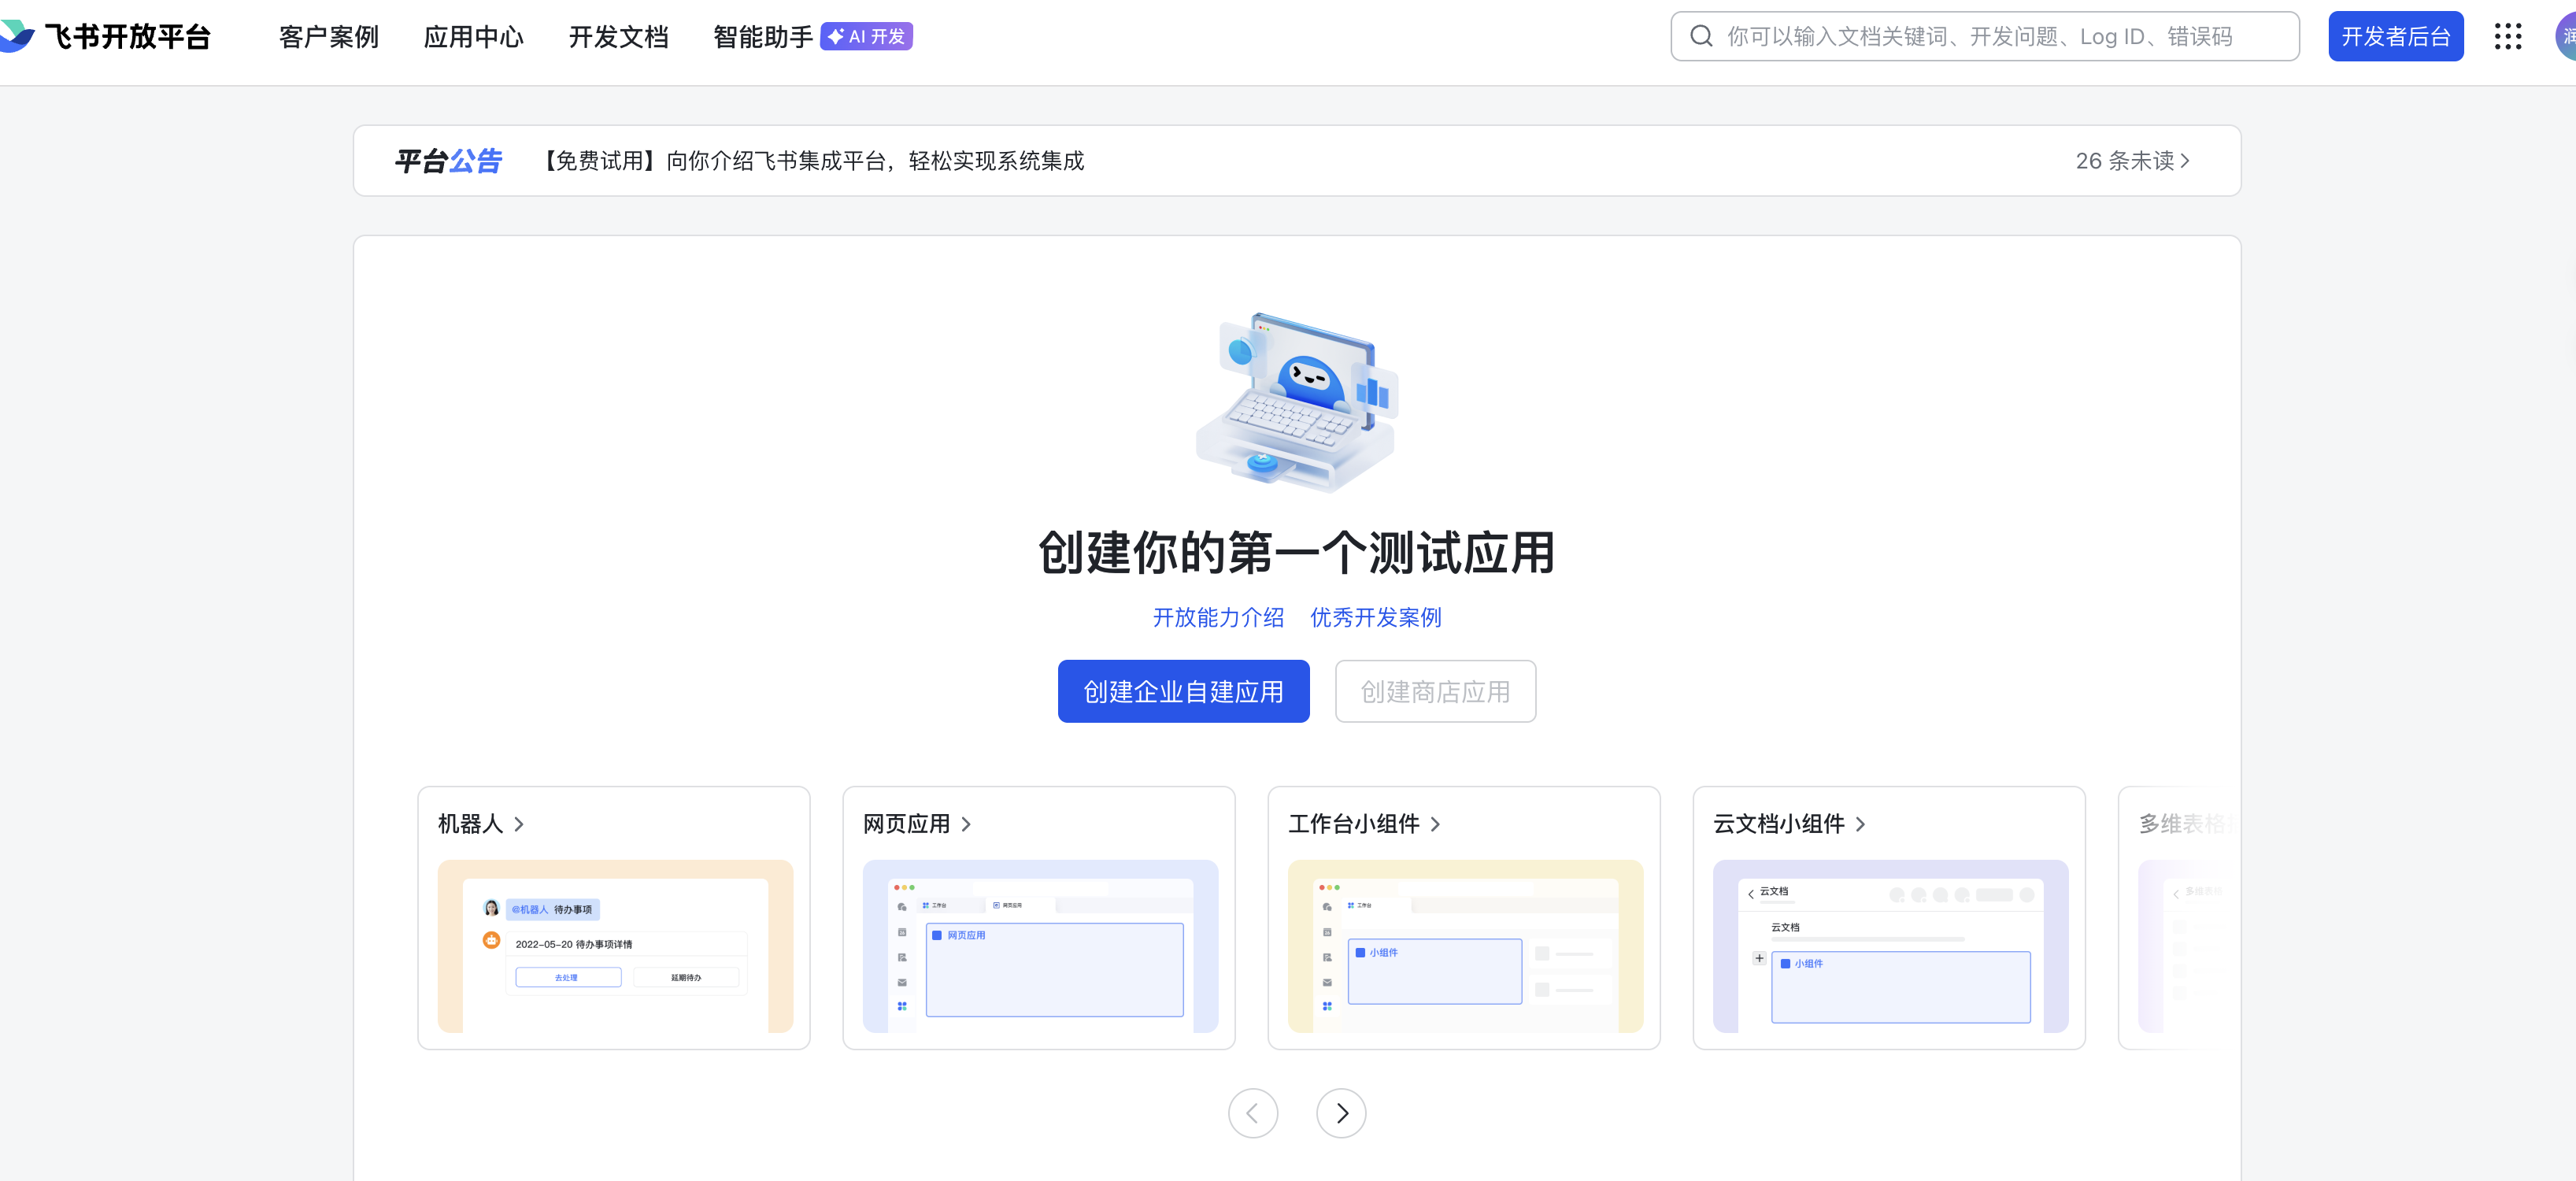This screenshot has height=1181, width=2576.
Task: Expand the 机器人 card chevron
Action: (x=519, y=824)
